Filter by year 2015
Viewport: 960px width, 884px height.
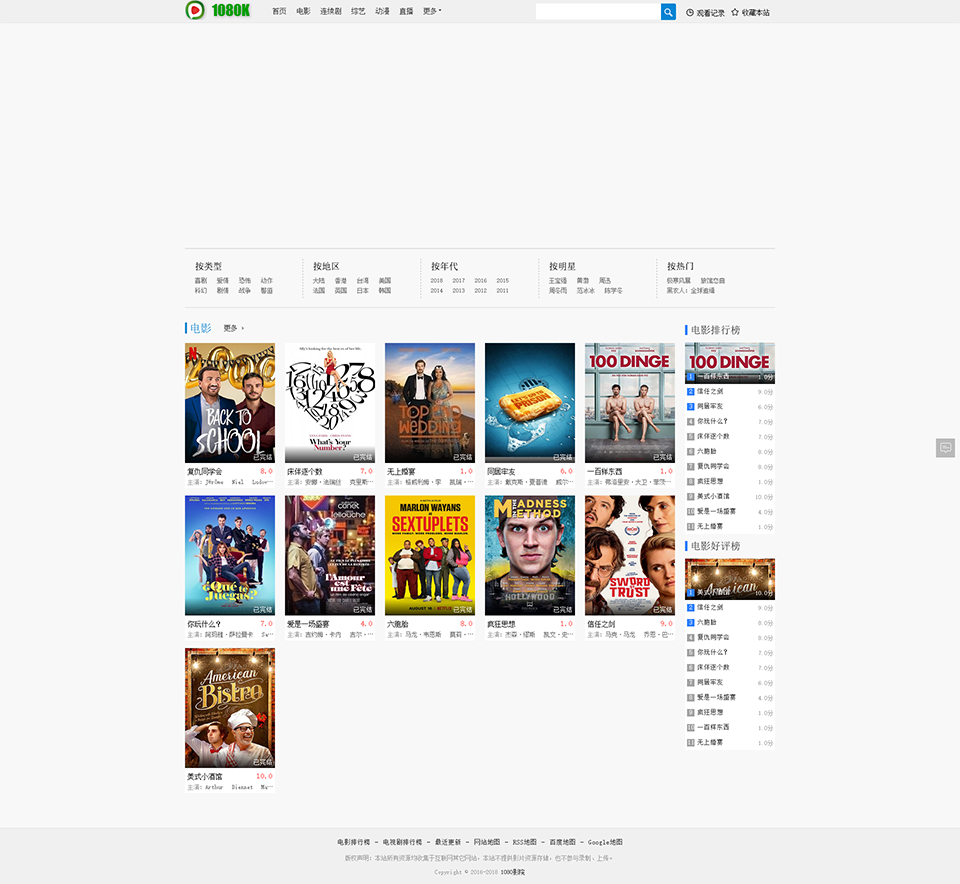tap(503, 280)
